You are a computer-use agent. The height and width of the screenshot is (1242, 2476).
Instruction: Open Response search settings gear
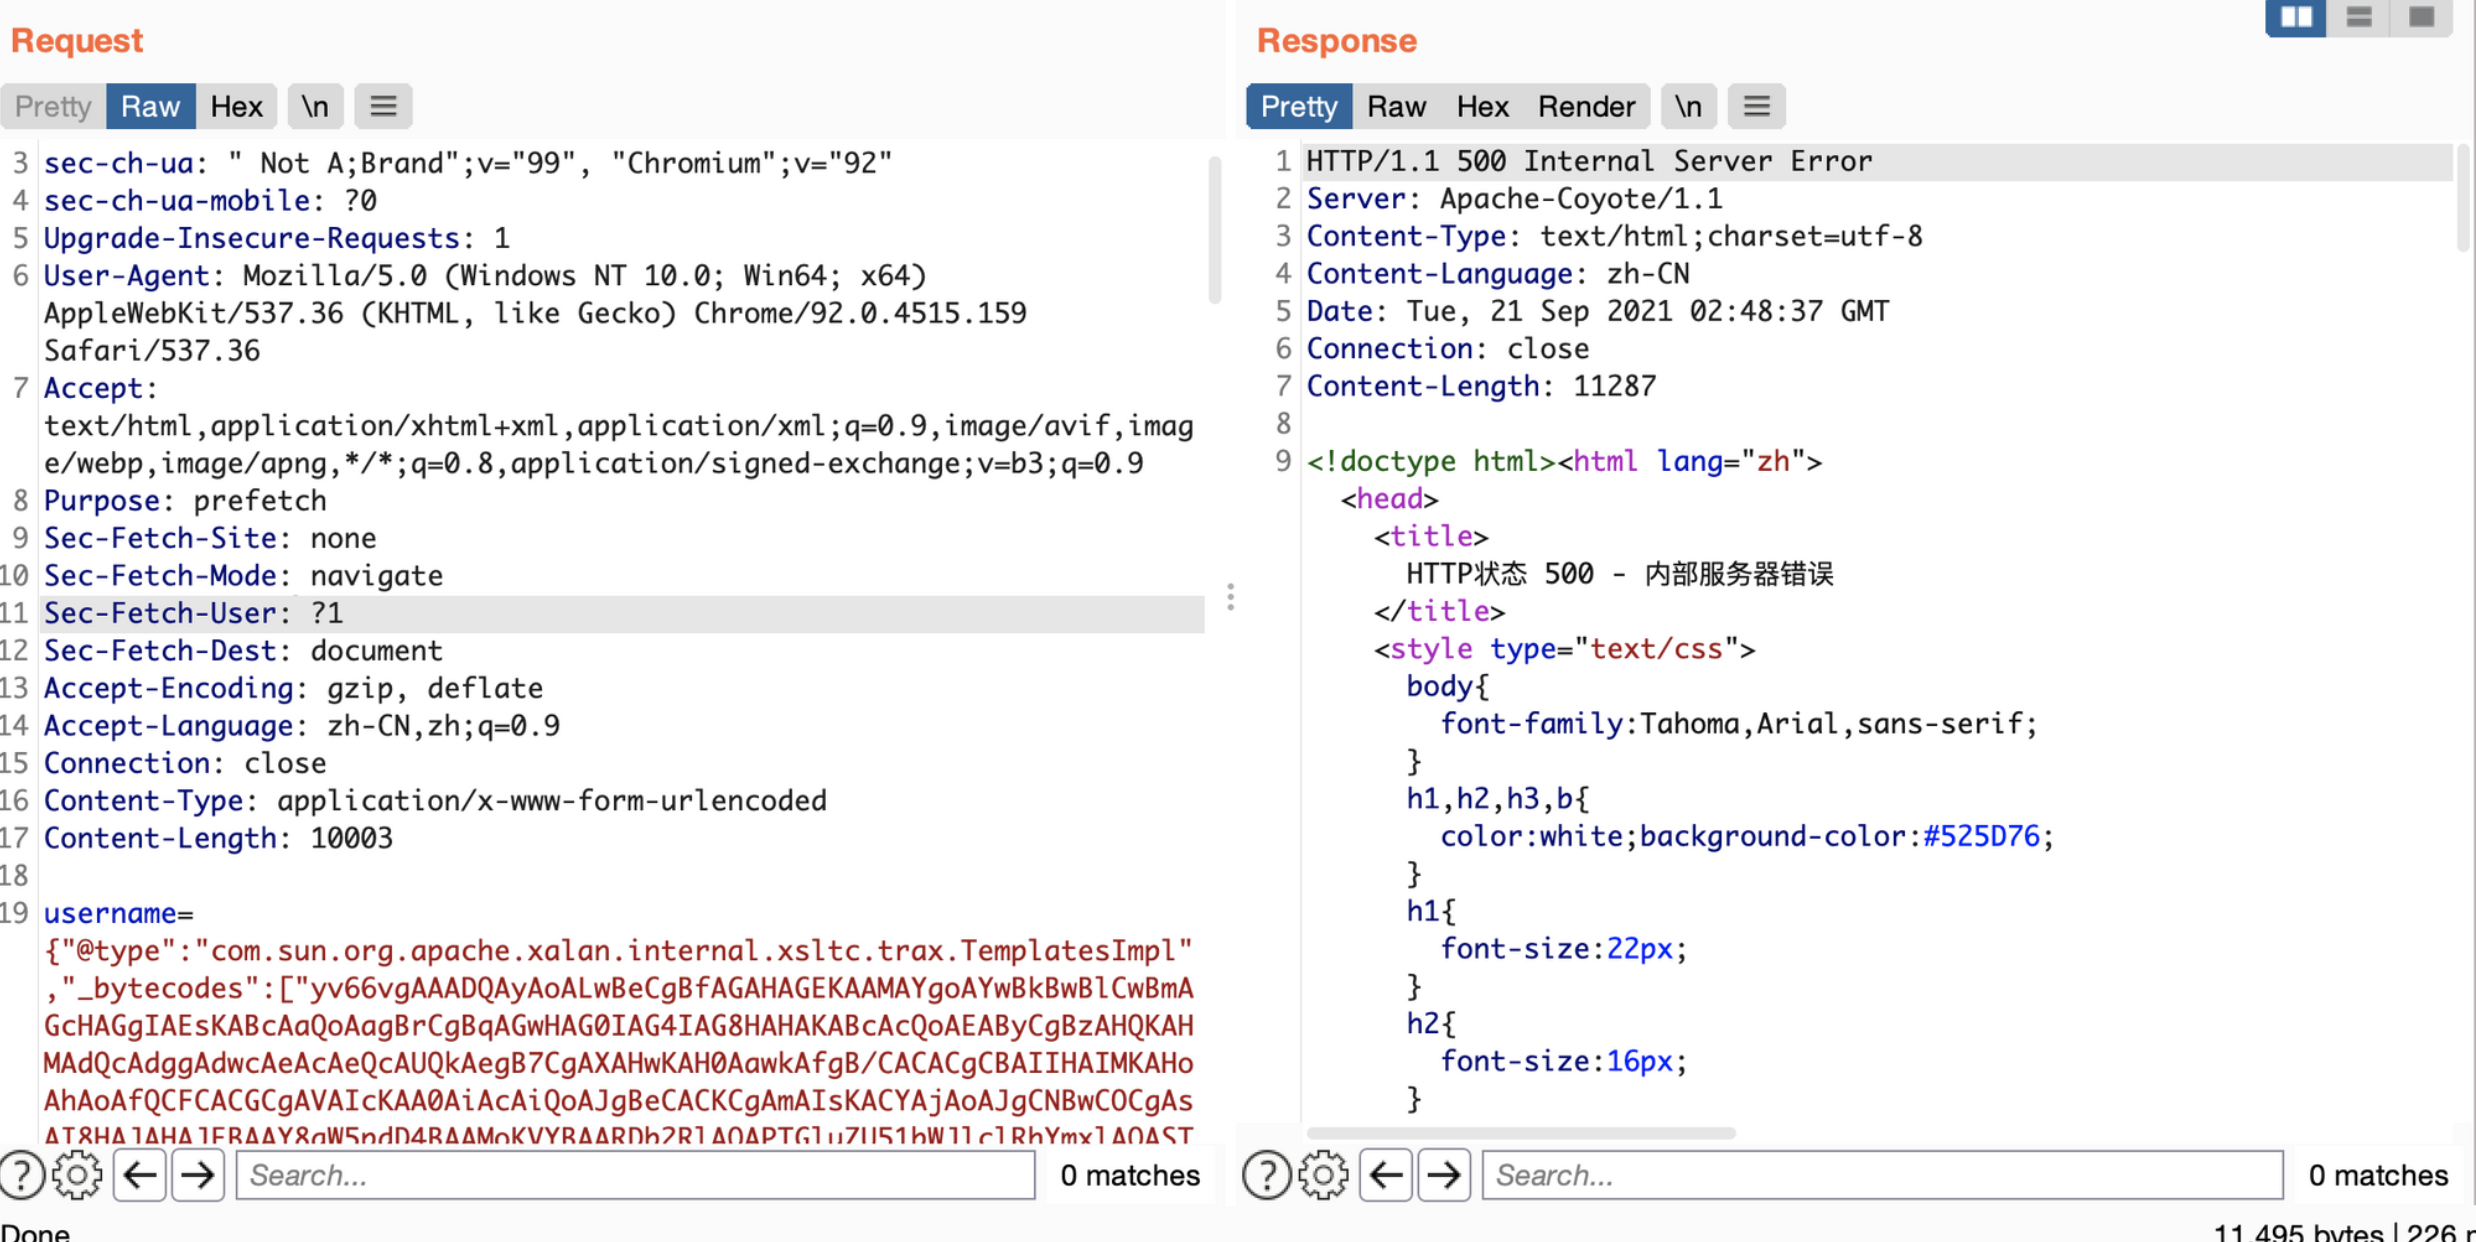[1323, 1175]
